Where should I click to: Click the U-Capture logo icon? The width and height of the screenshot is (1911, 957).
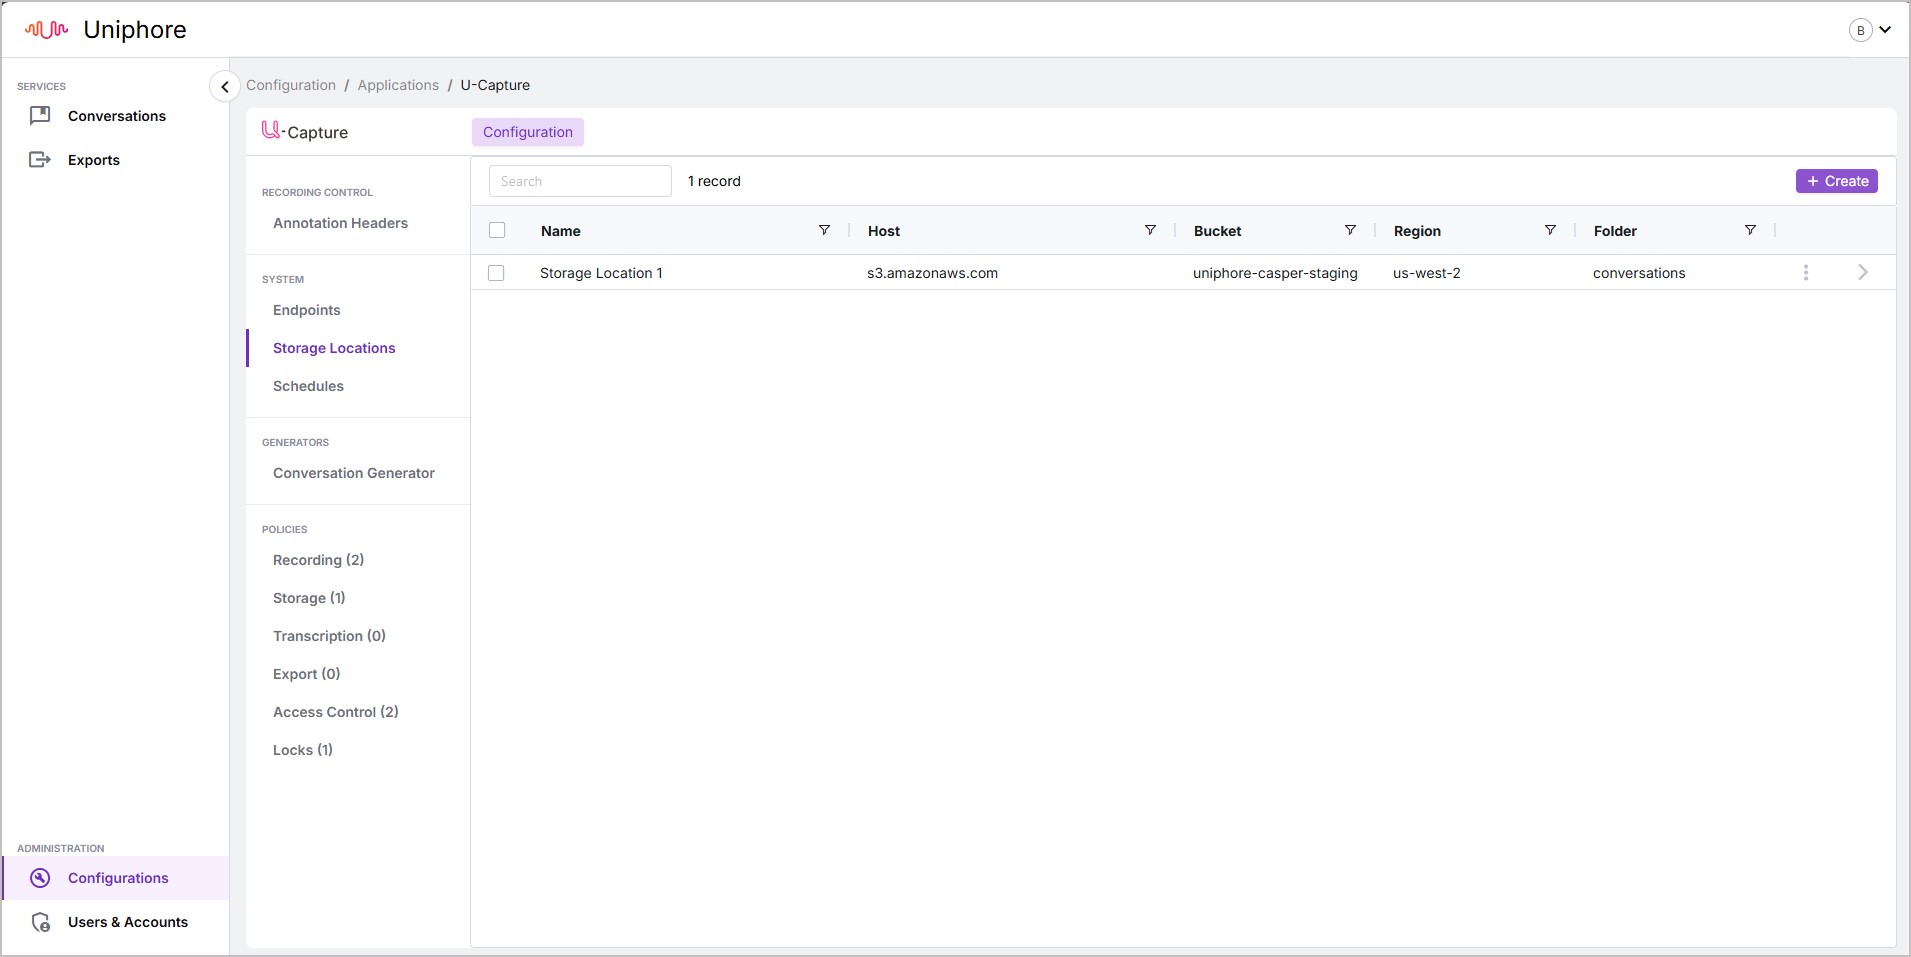click(271, 130)
